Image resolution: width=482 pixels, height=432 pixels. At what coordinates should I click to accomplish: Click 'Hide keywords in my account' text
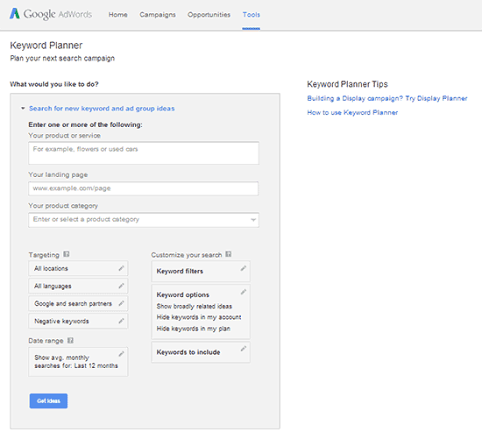(199, 317)
